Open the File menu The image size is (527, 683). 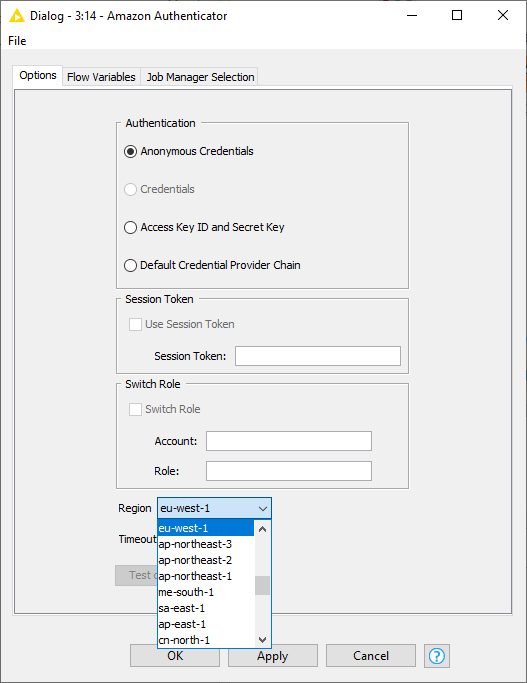(17, 41)
